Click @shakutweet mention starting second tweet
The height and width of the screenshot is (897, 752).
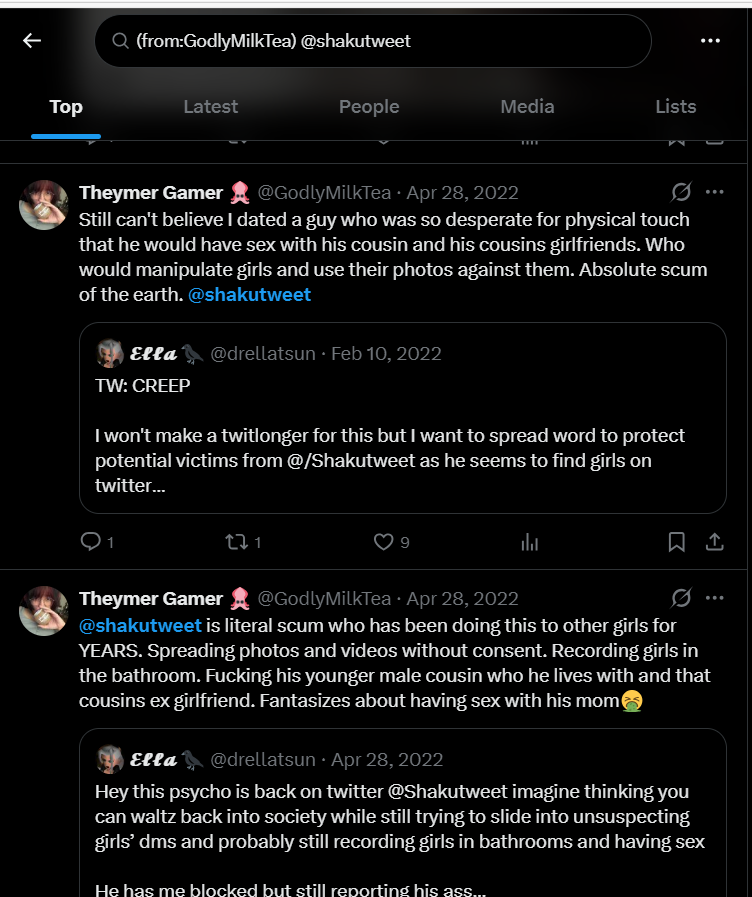pos(140,626)
